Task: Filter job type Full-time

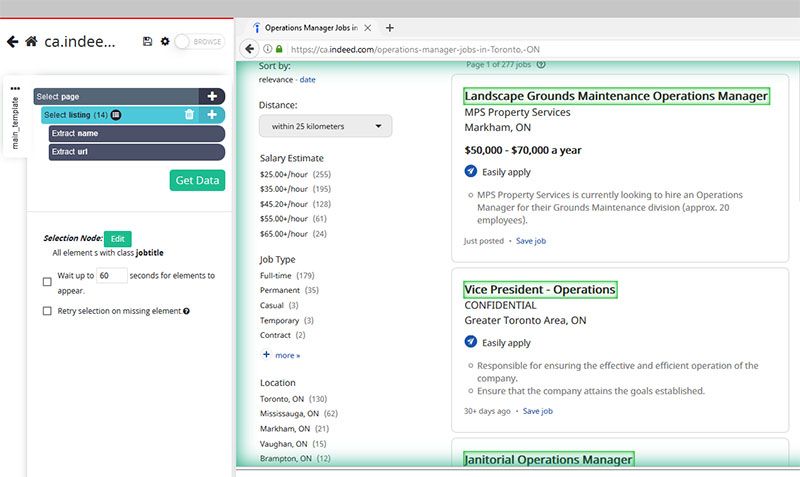Action: point(276,275)
